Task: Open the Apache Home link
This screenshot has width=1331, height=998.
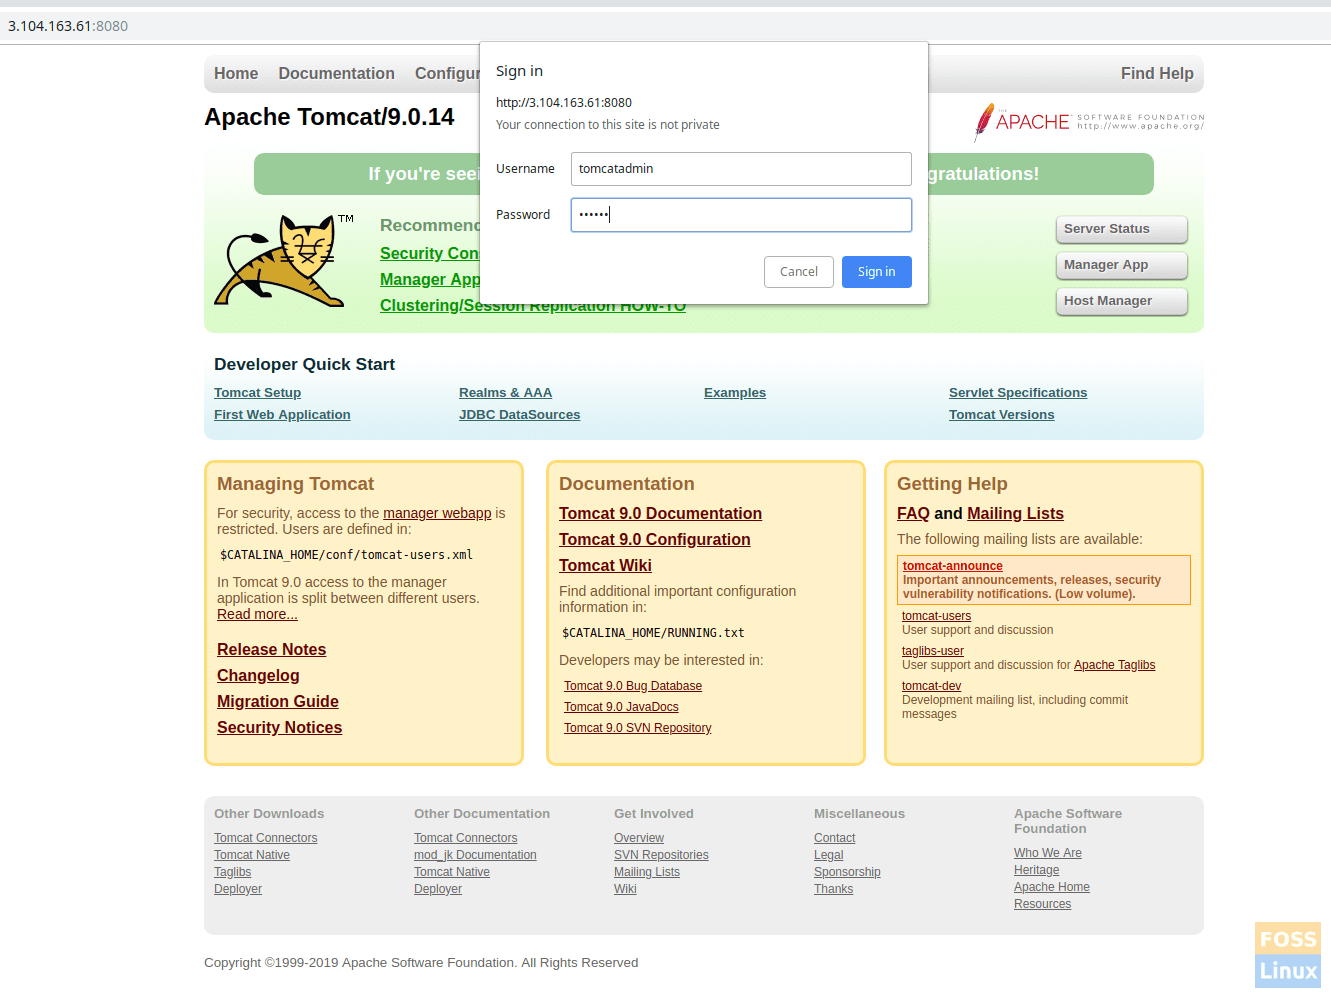Action: coord(1051,887)
